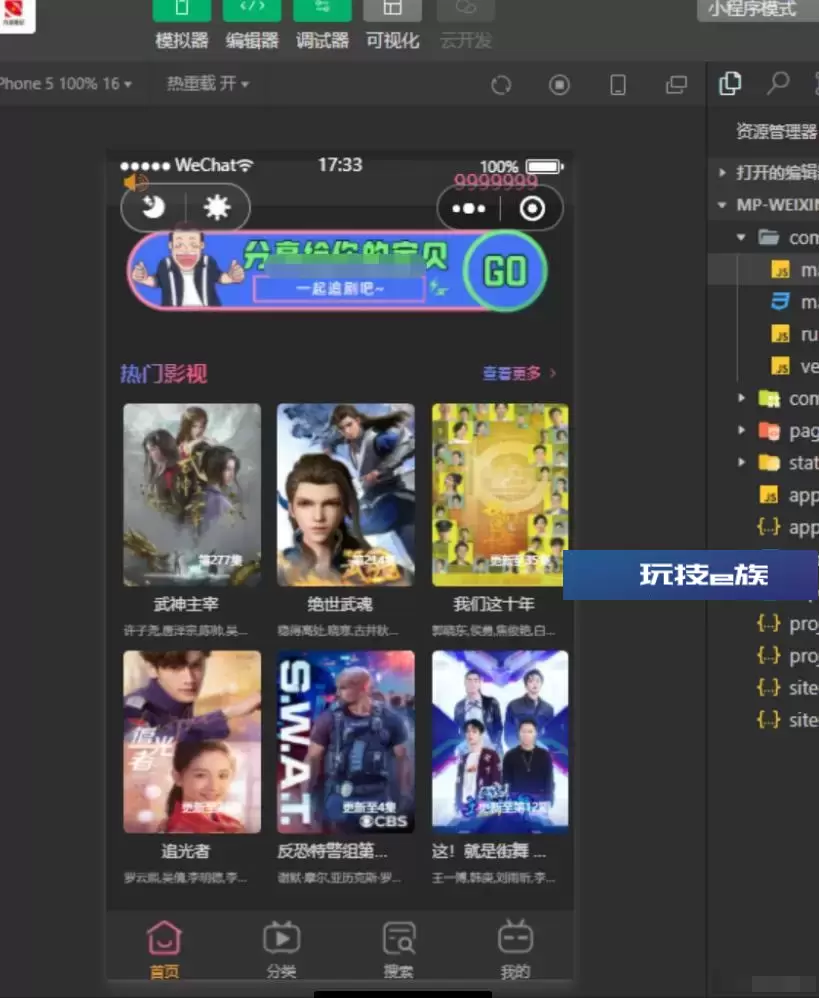
Task: Click the 反恐特警组第... title text
Action: click(332, 851)
